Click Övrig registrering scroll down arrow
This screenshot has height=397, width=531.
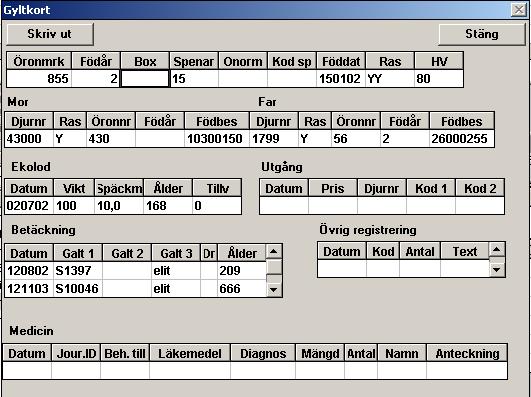pyautogui.click(x=497, y=270)
